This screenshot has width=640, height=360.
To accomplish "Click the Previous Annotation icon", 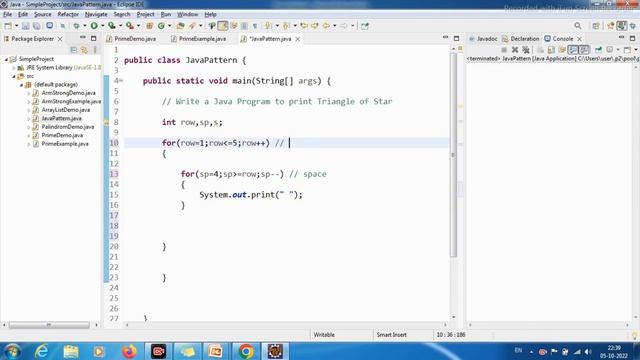I will 286,26.
